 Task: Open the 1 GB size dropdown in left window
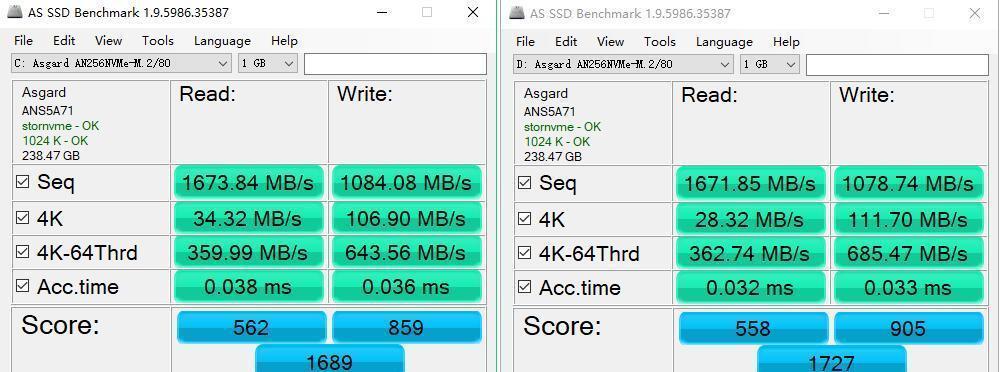tap(267, 63)
